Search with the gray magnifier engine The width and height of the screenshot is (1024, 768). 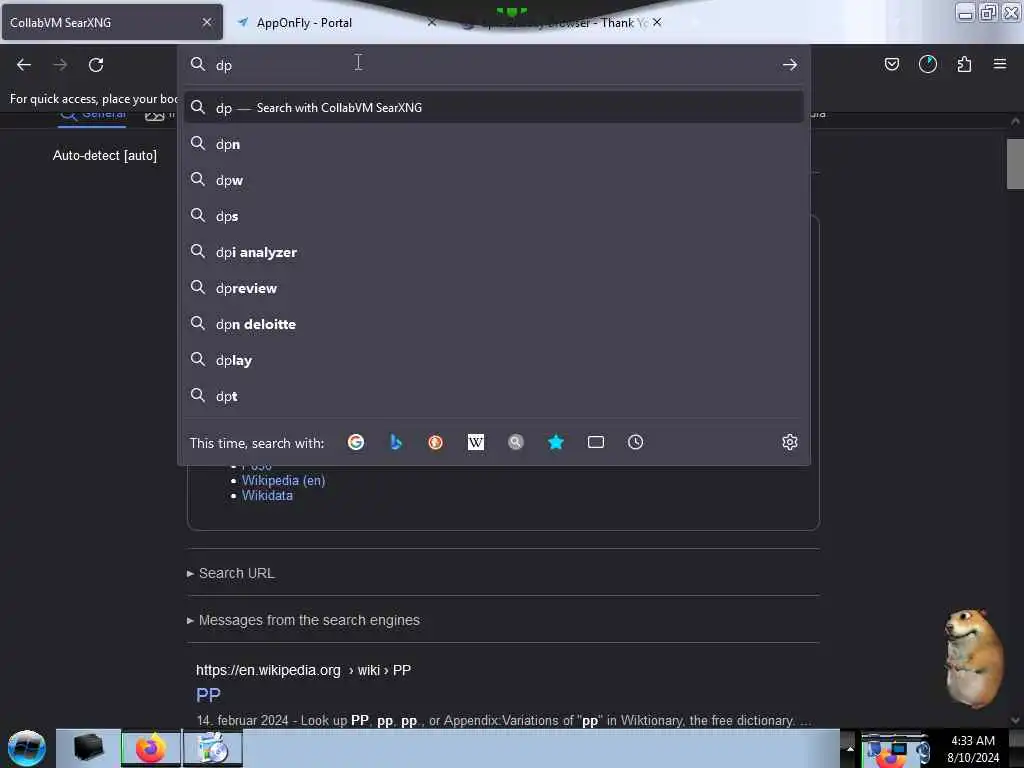click(x=515, y=442)
